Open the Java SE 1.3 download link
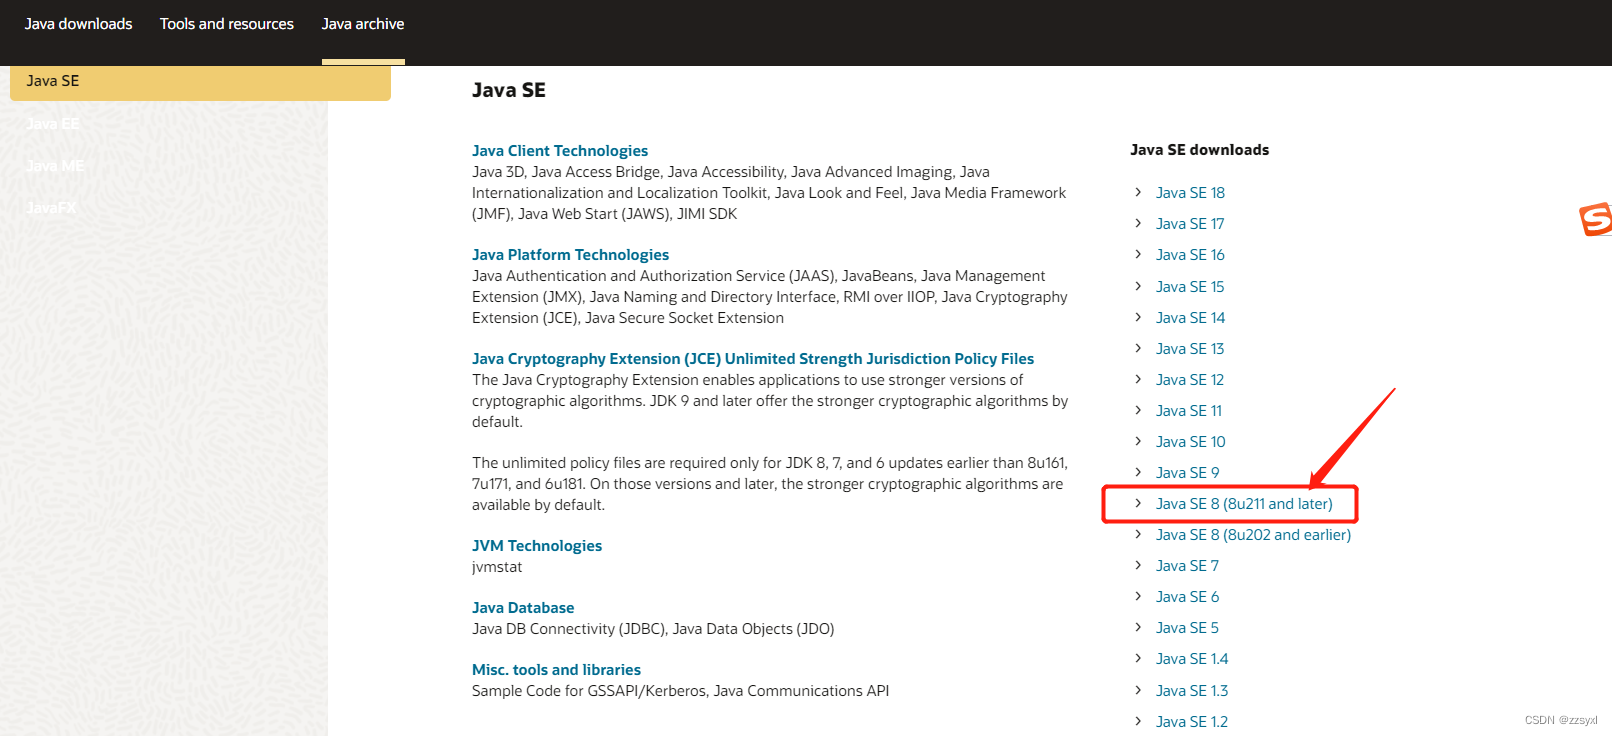Screen dimensions: 1612x736 click(1192, 691)
